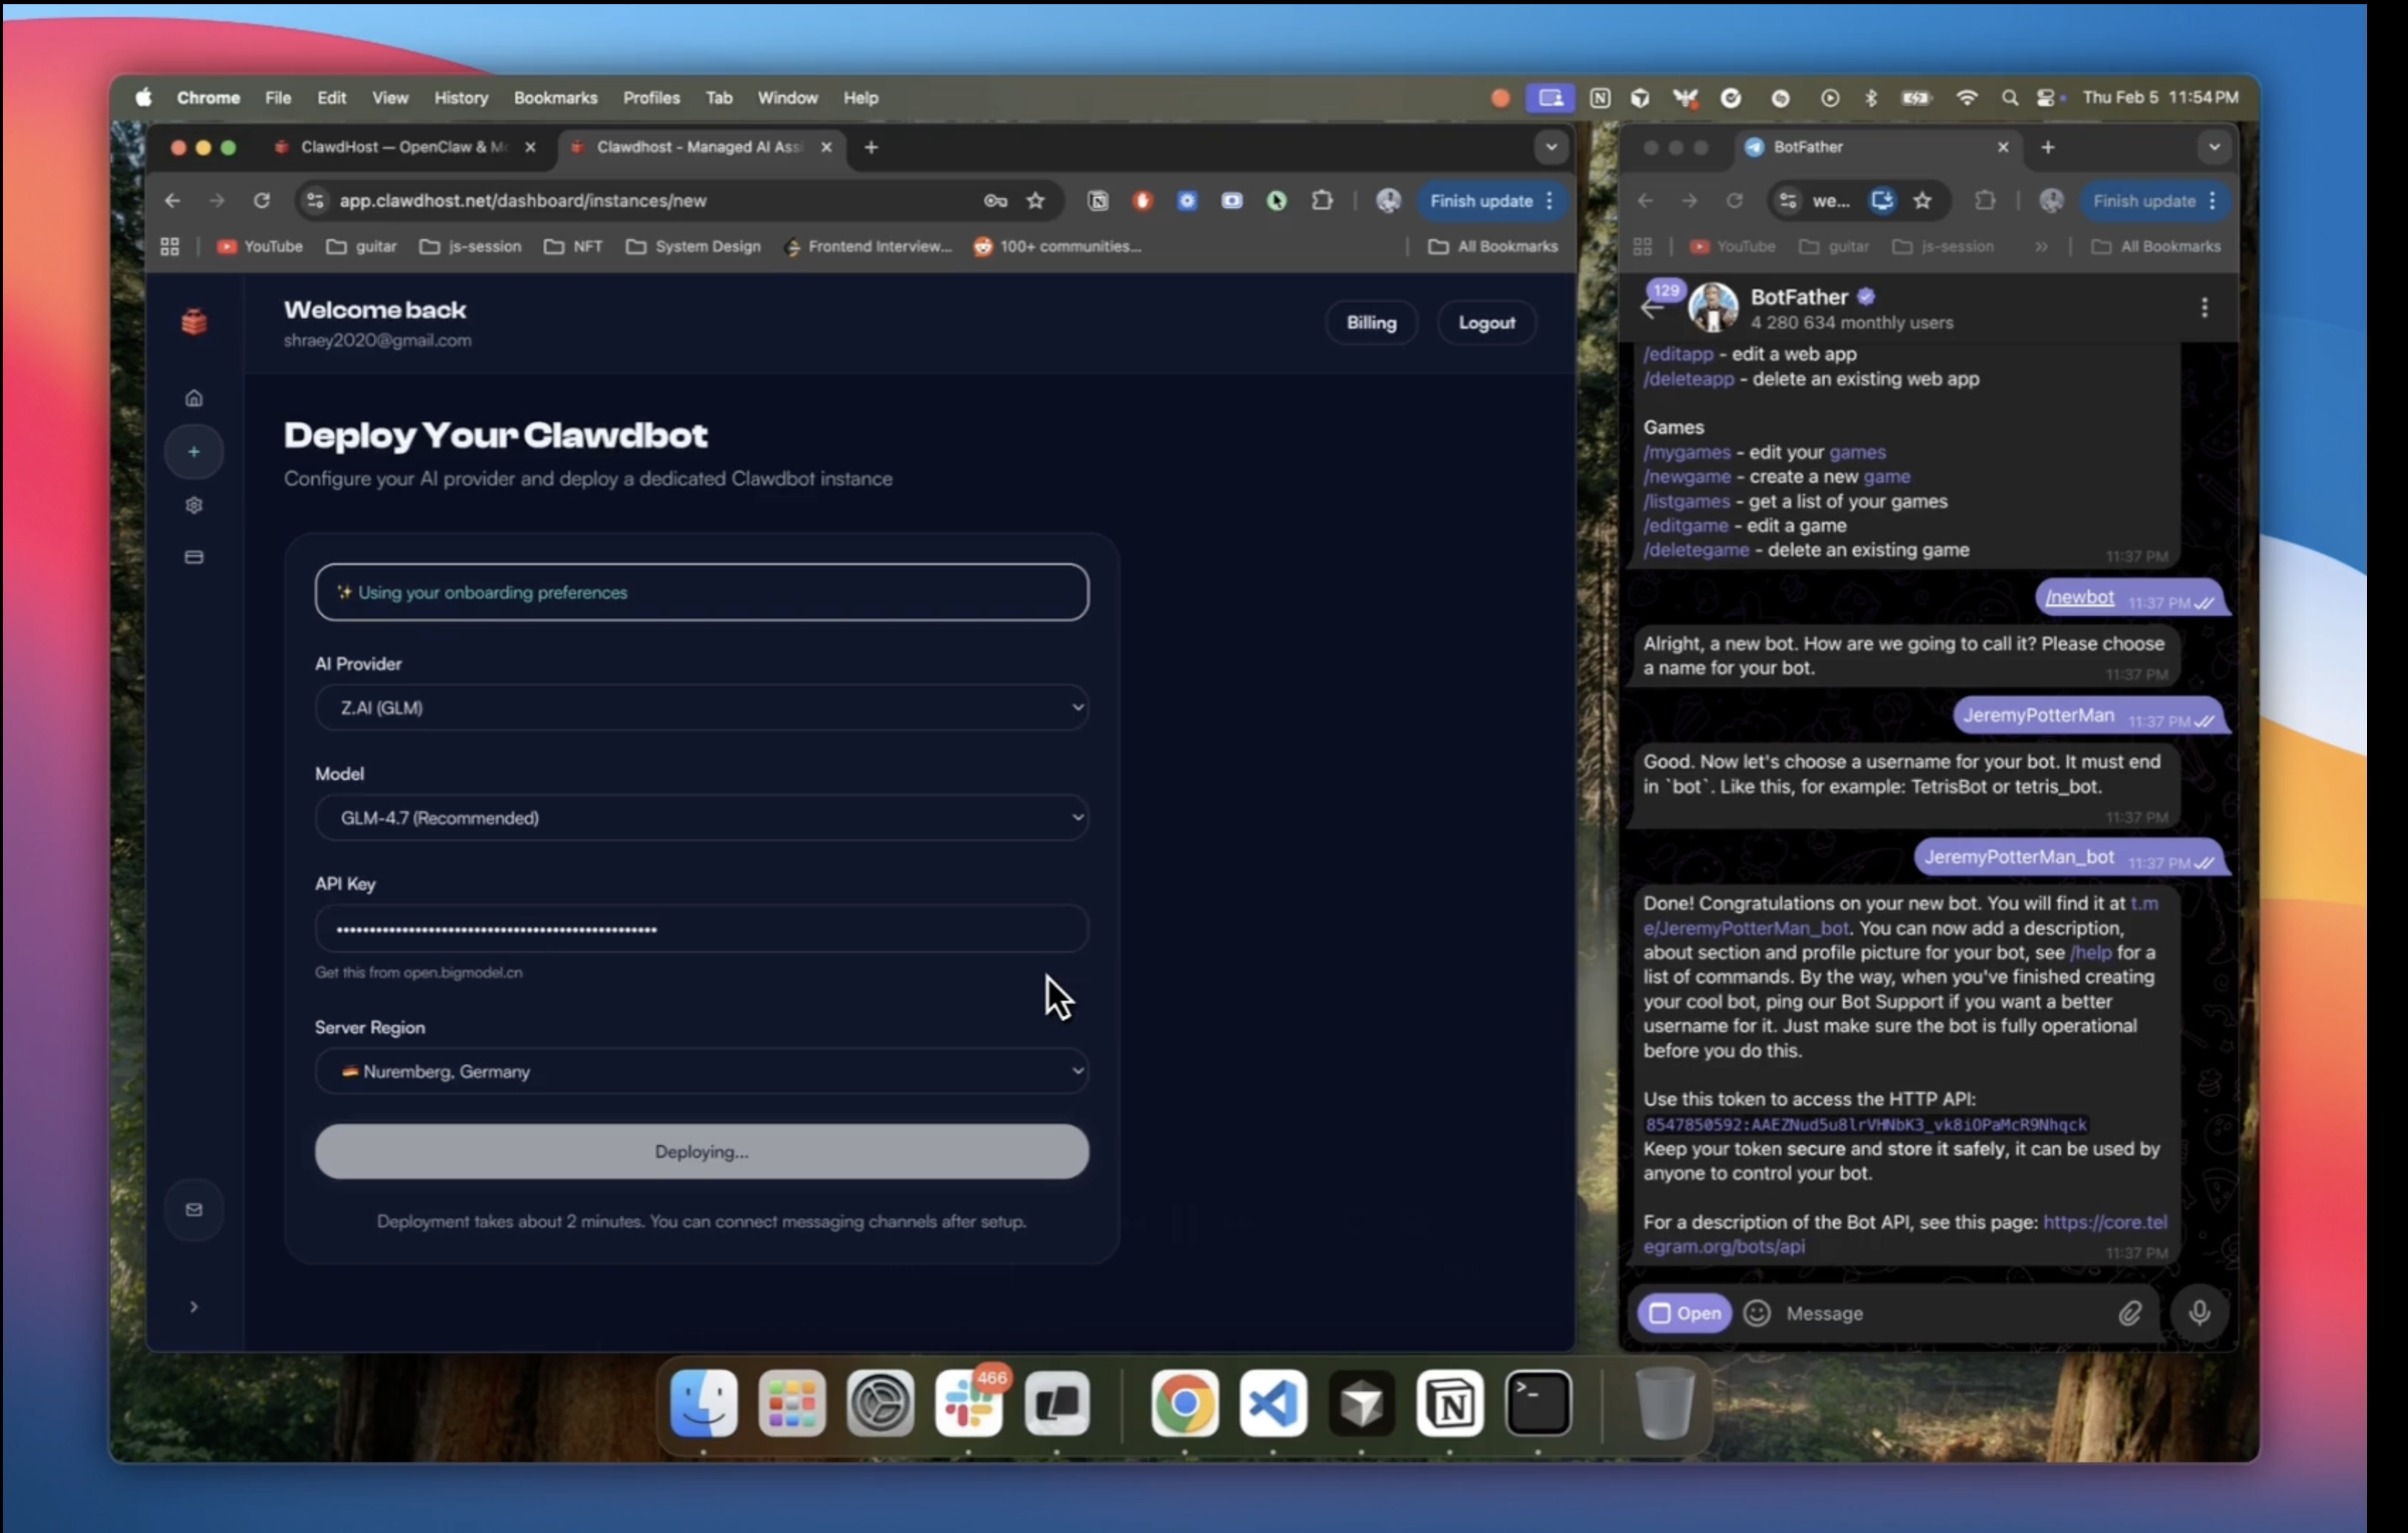The image size is (2408, 1533).
Task: Click the Deploying progress bar
Action: click(701, 1152)
